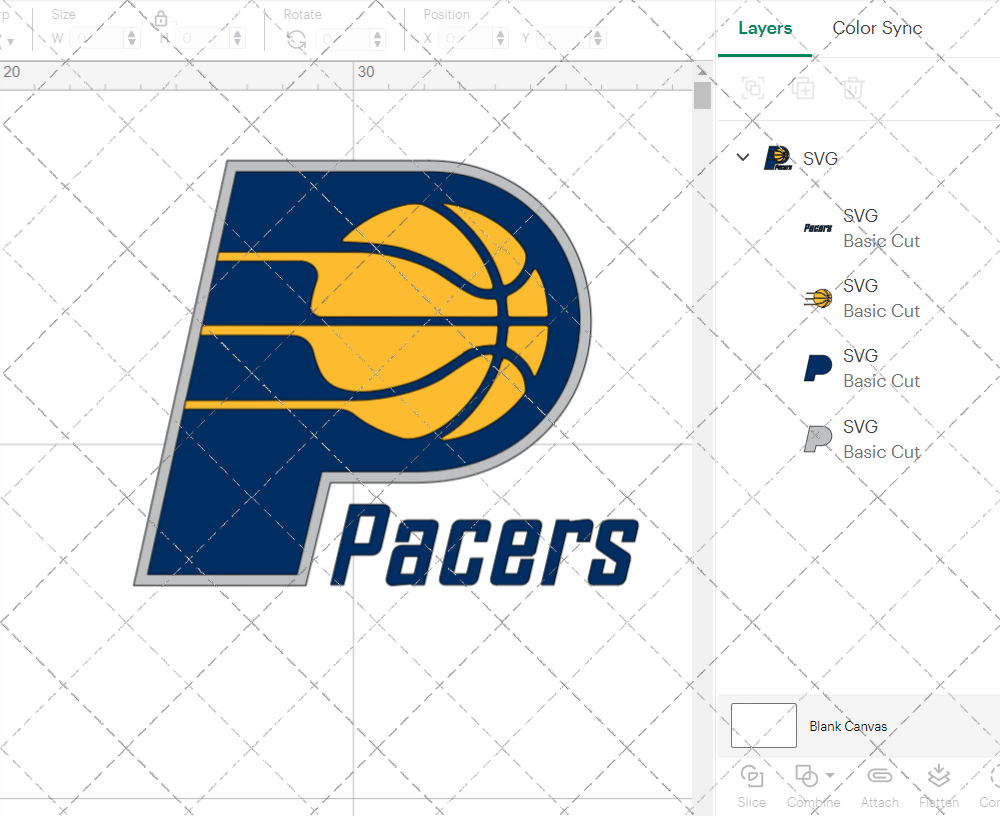The width and height of the screenshot is (1000, 816).
Task: Click the Slice tool icon
Action: click(x=752, y=776)
